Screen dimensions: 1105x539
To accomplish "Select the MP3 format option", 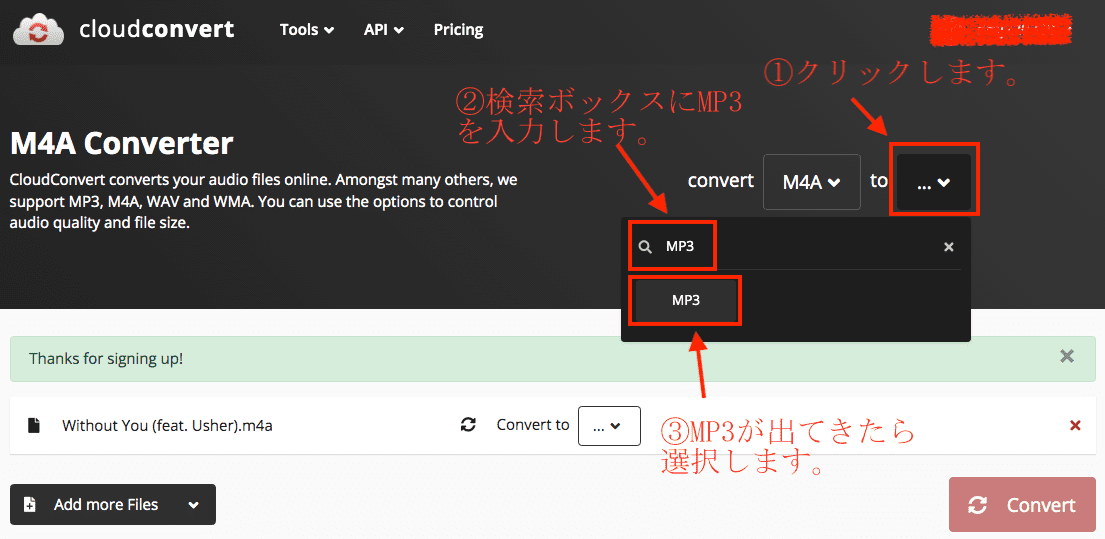I will (x=686, y=300).
